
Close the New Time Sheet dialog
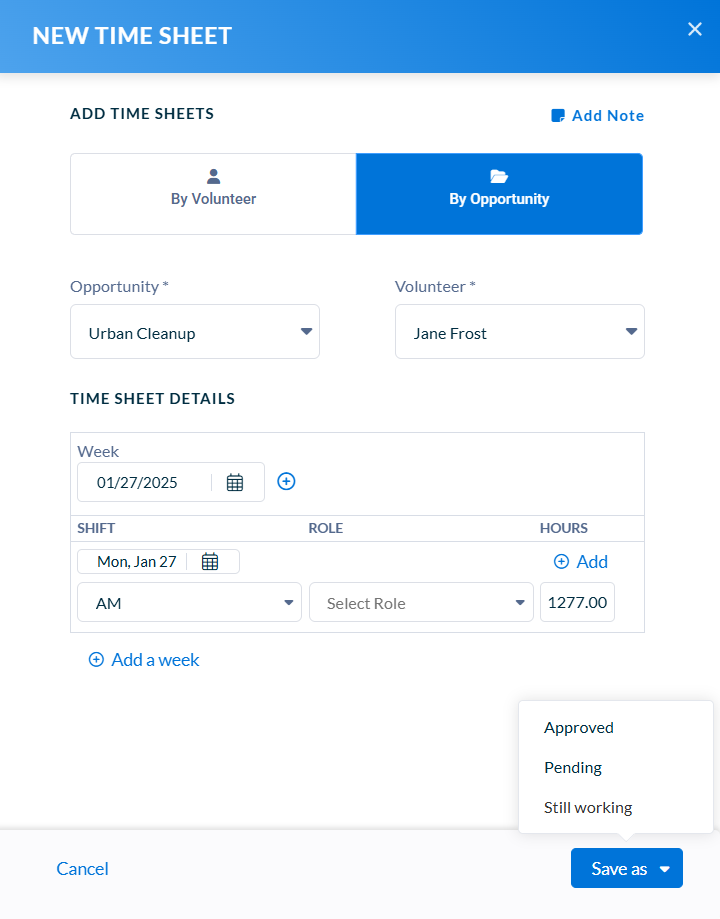click(x=695, y=29)
